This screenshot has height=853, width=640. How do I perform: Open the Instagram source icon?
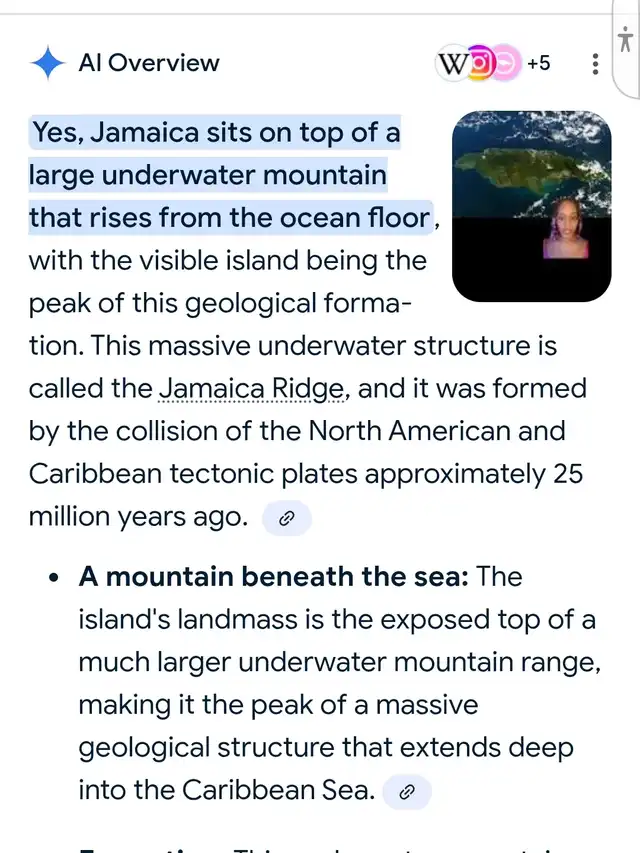point(482,63)
